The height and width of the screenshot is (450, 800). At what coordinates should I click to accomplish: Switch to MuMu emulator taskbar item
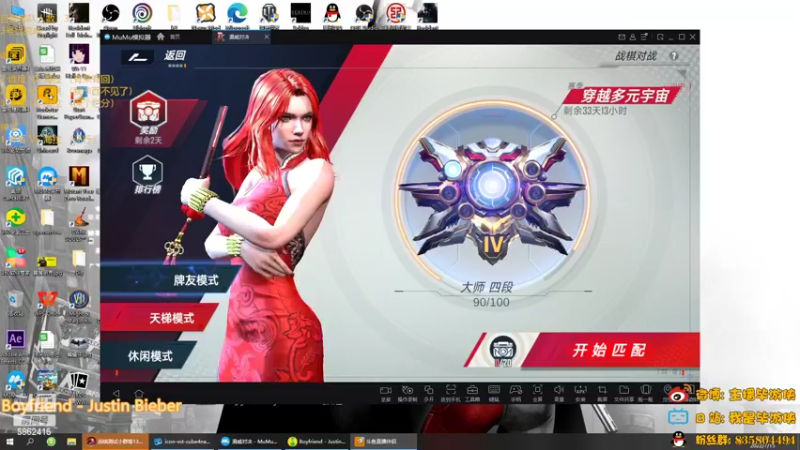(249, 442)
